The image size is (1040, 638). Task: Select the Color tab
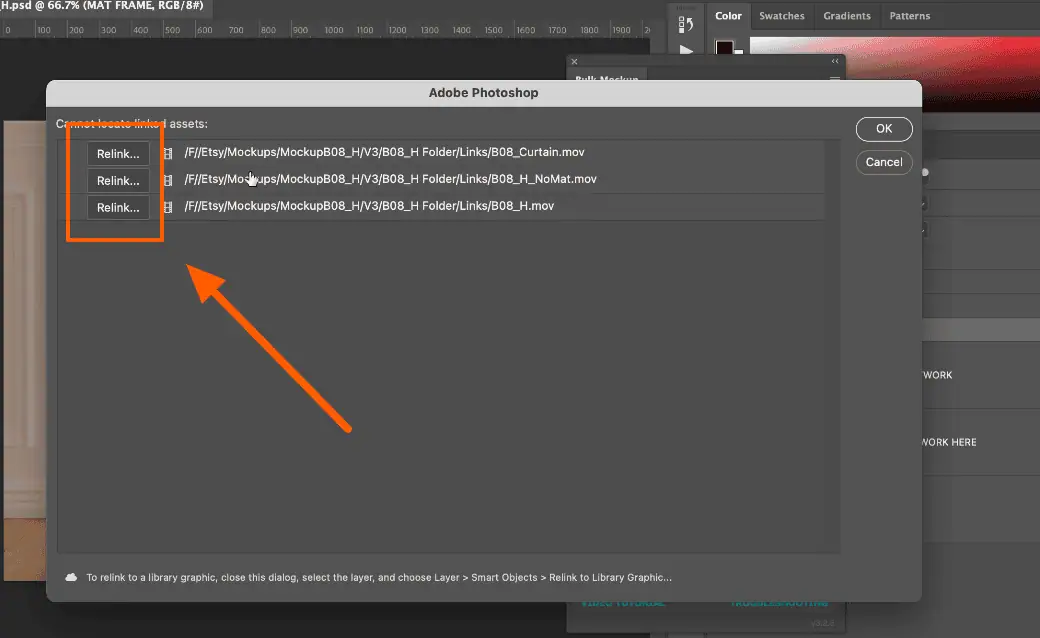coord(728,16)
